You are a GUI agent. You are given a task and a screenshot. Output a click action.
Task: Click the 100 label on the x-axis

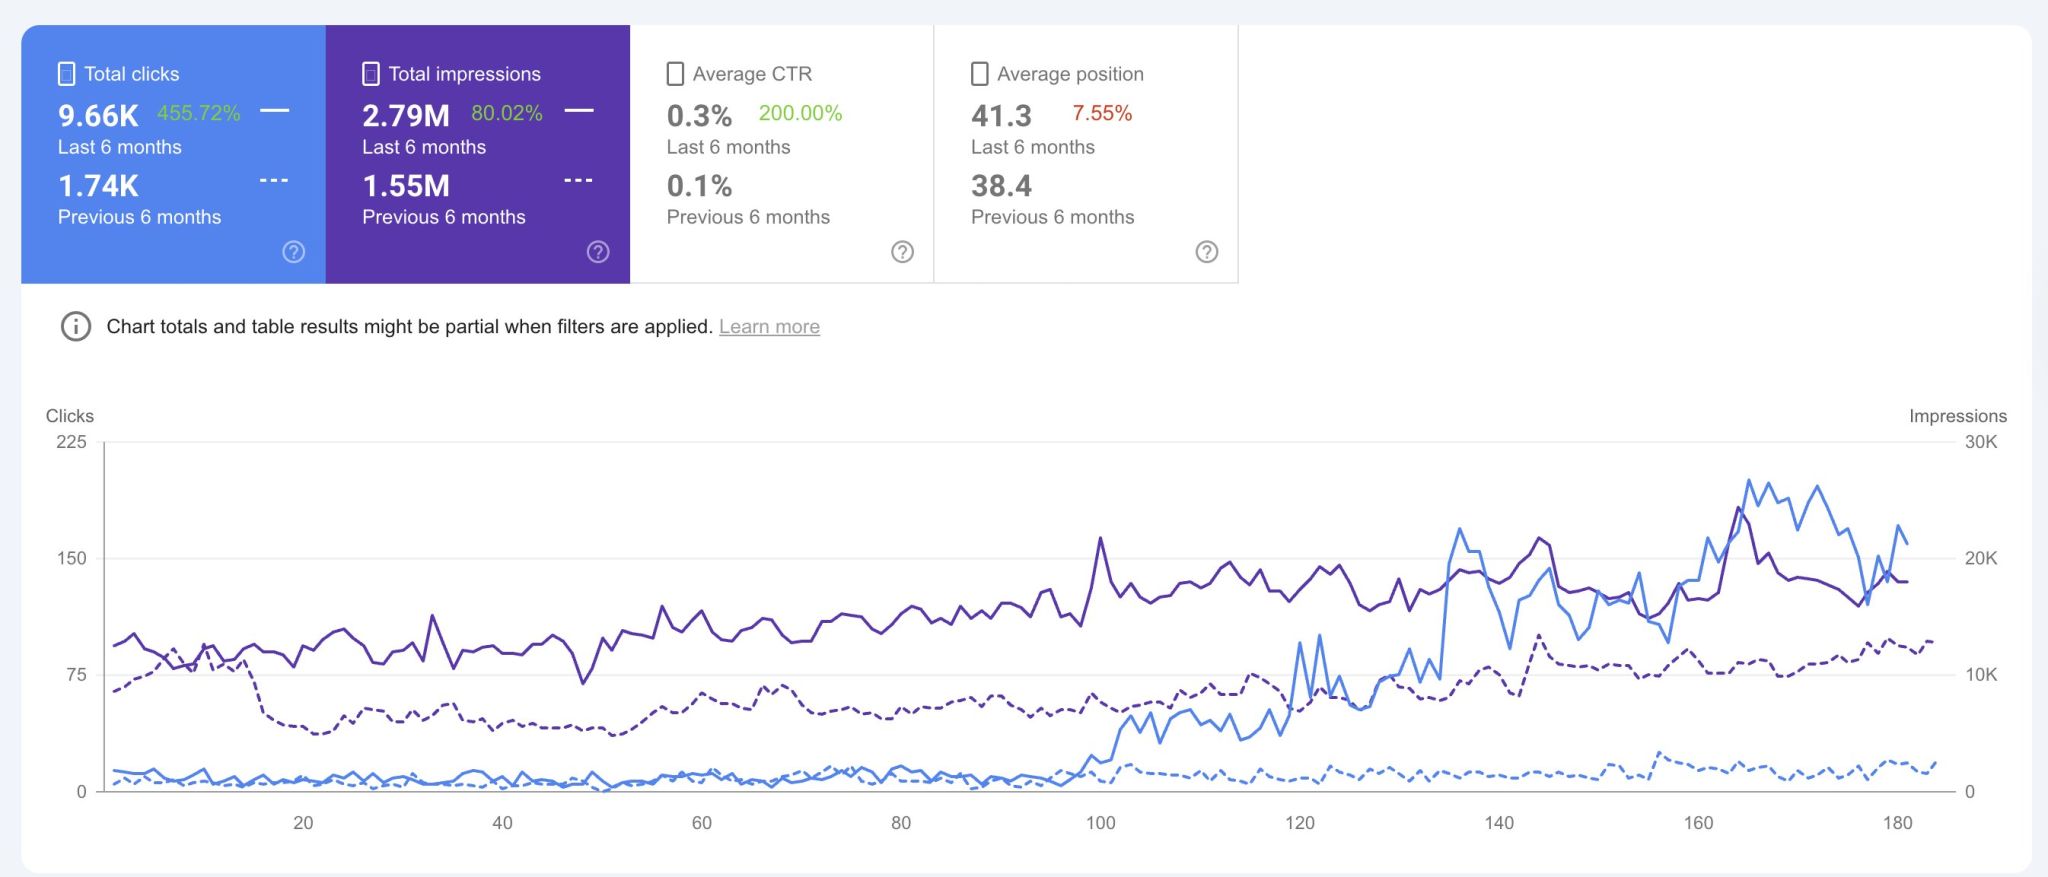(1100, 823)
